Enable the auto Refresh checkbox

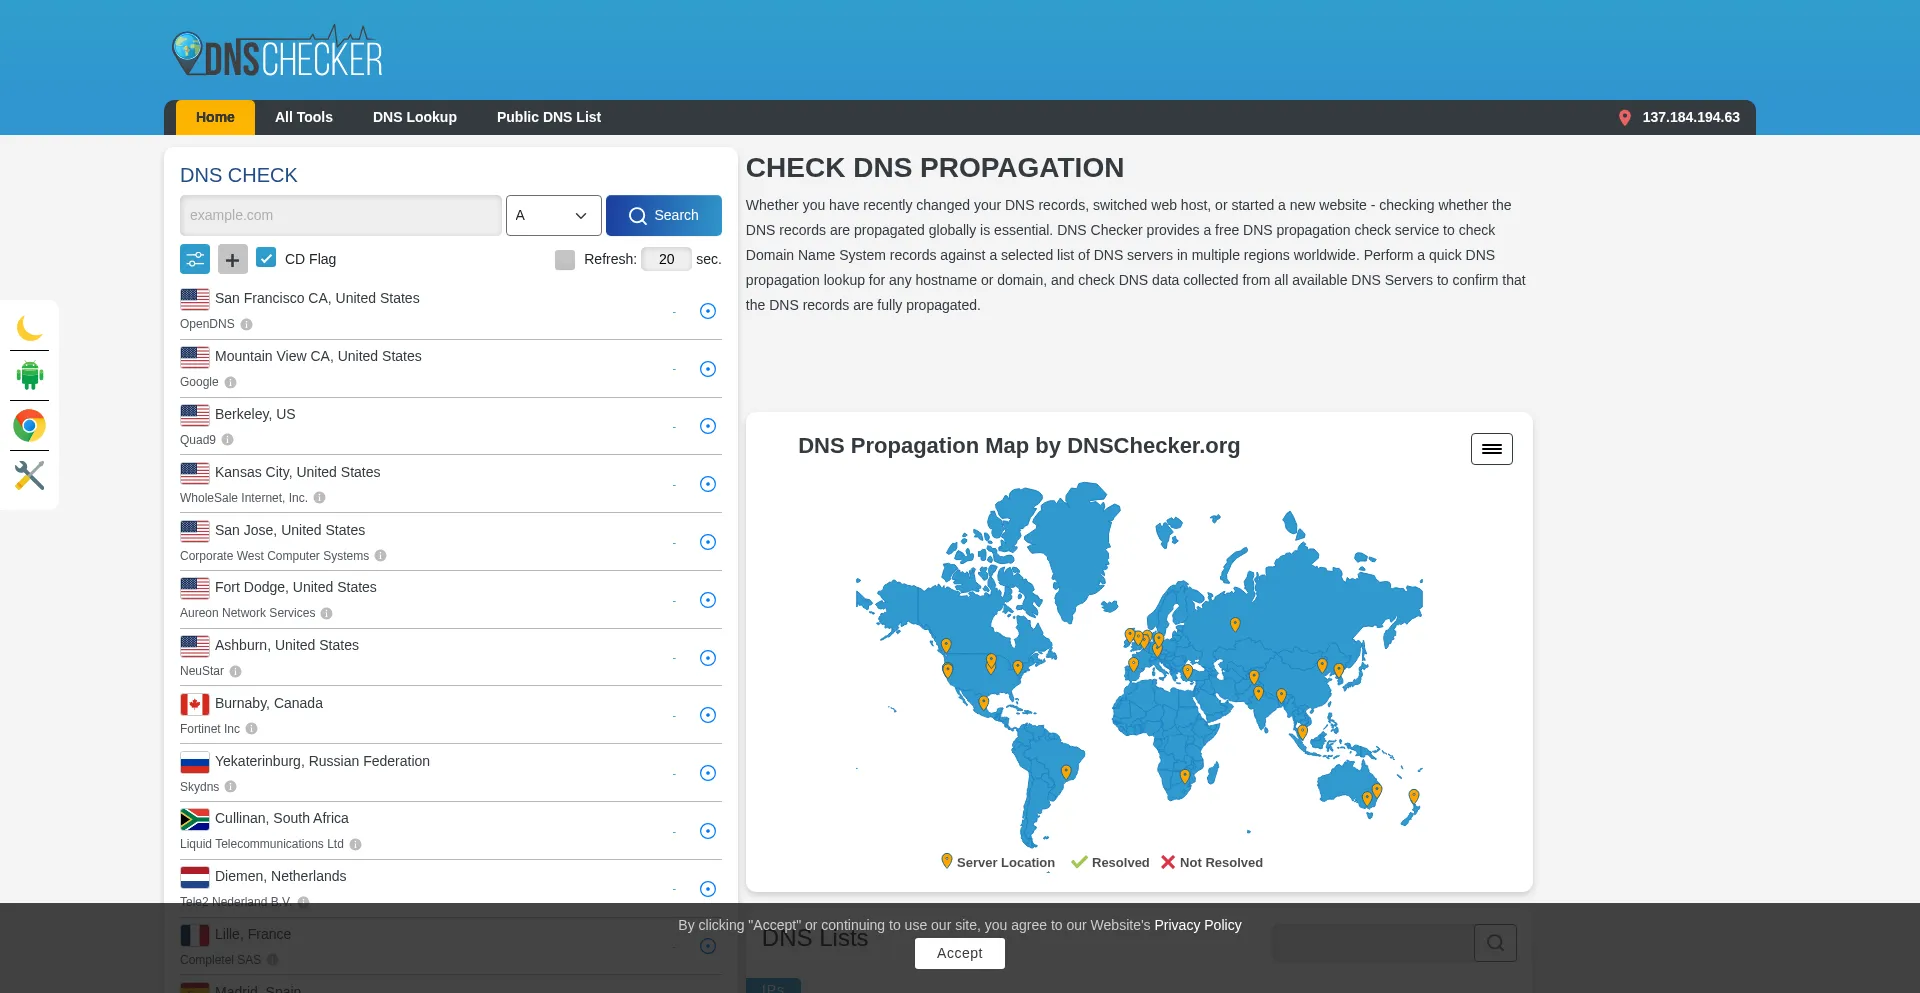coord(565,260)
